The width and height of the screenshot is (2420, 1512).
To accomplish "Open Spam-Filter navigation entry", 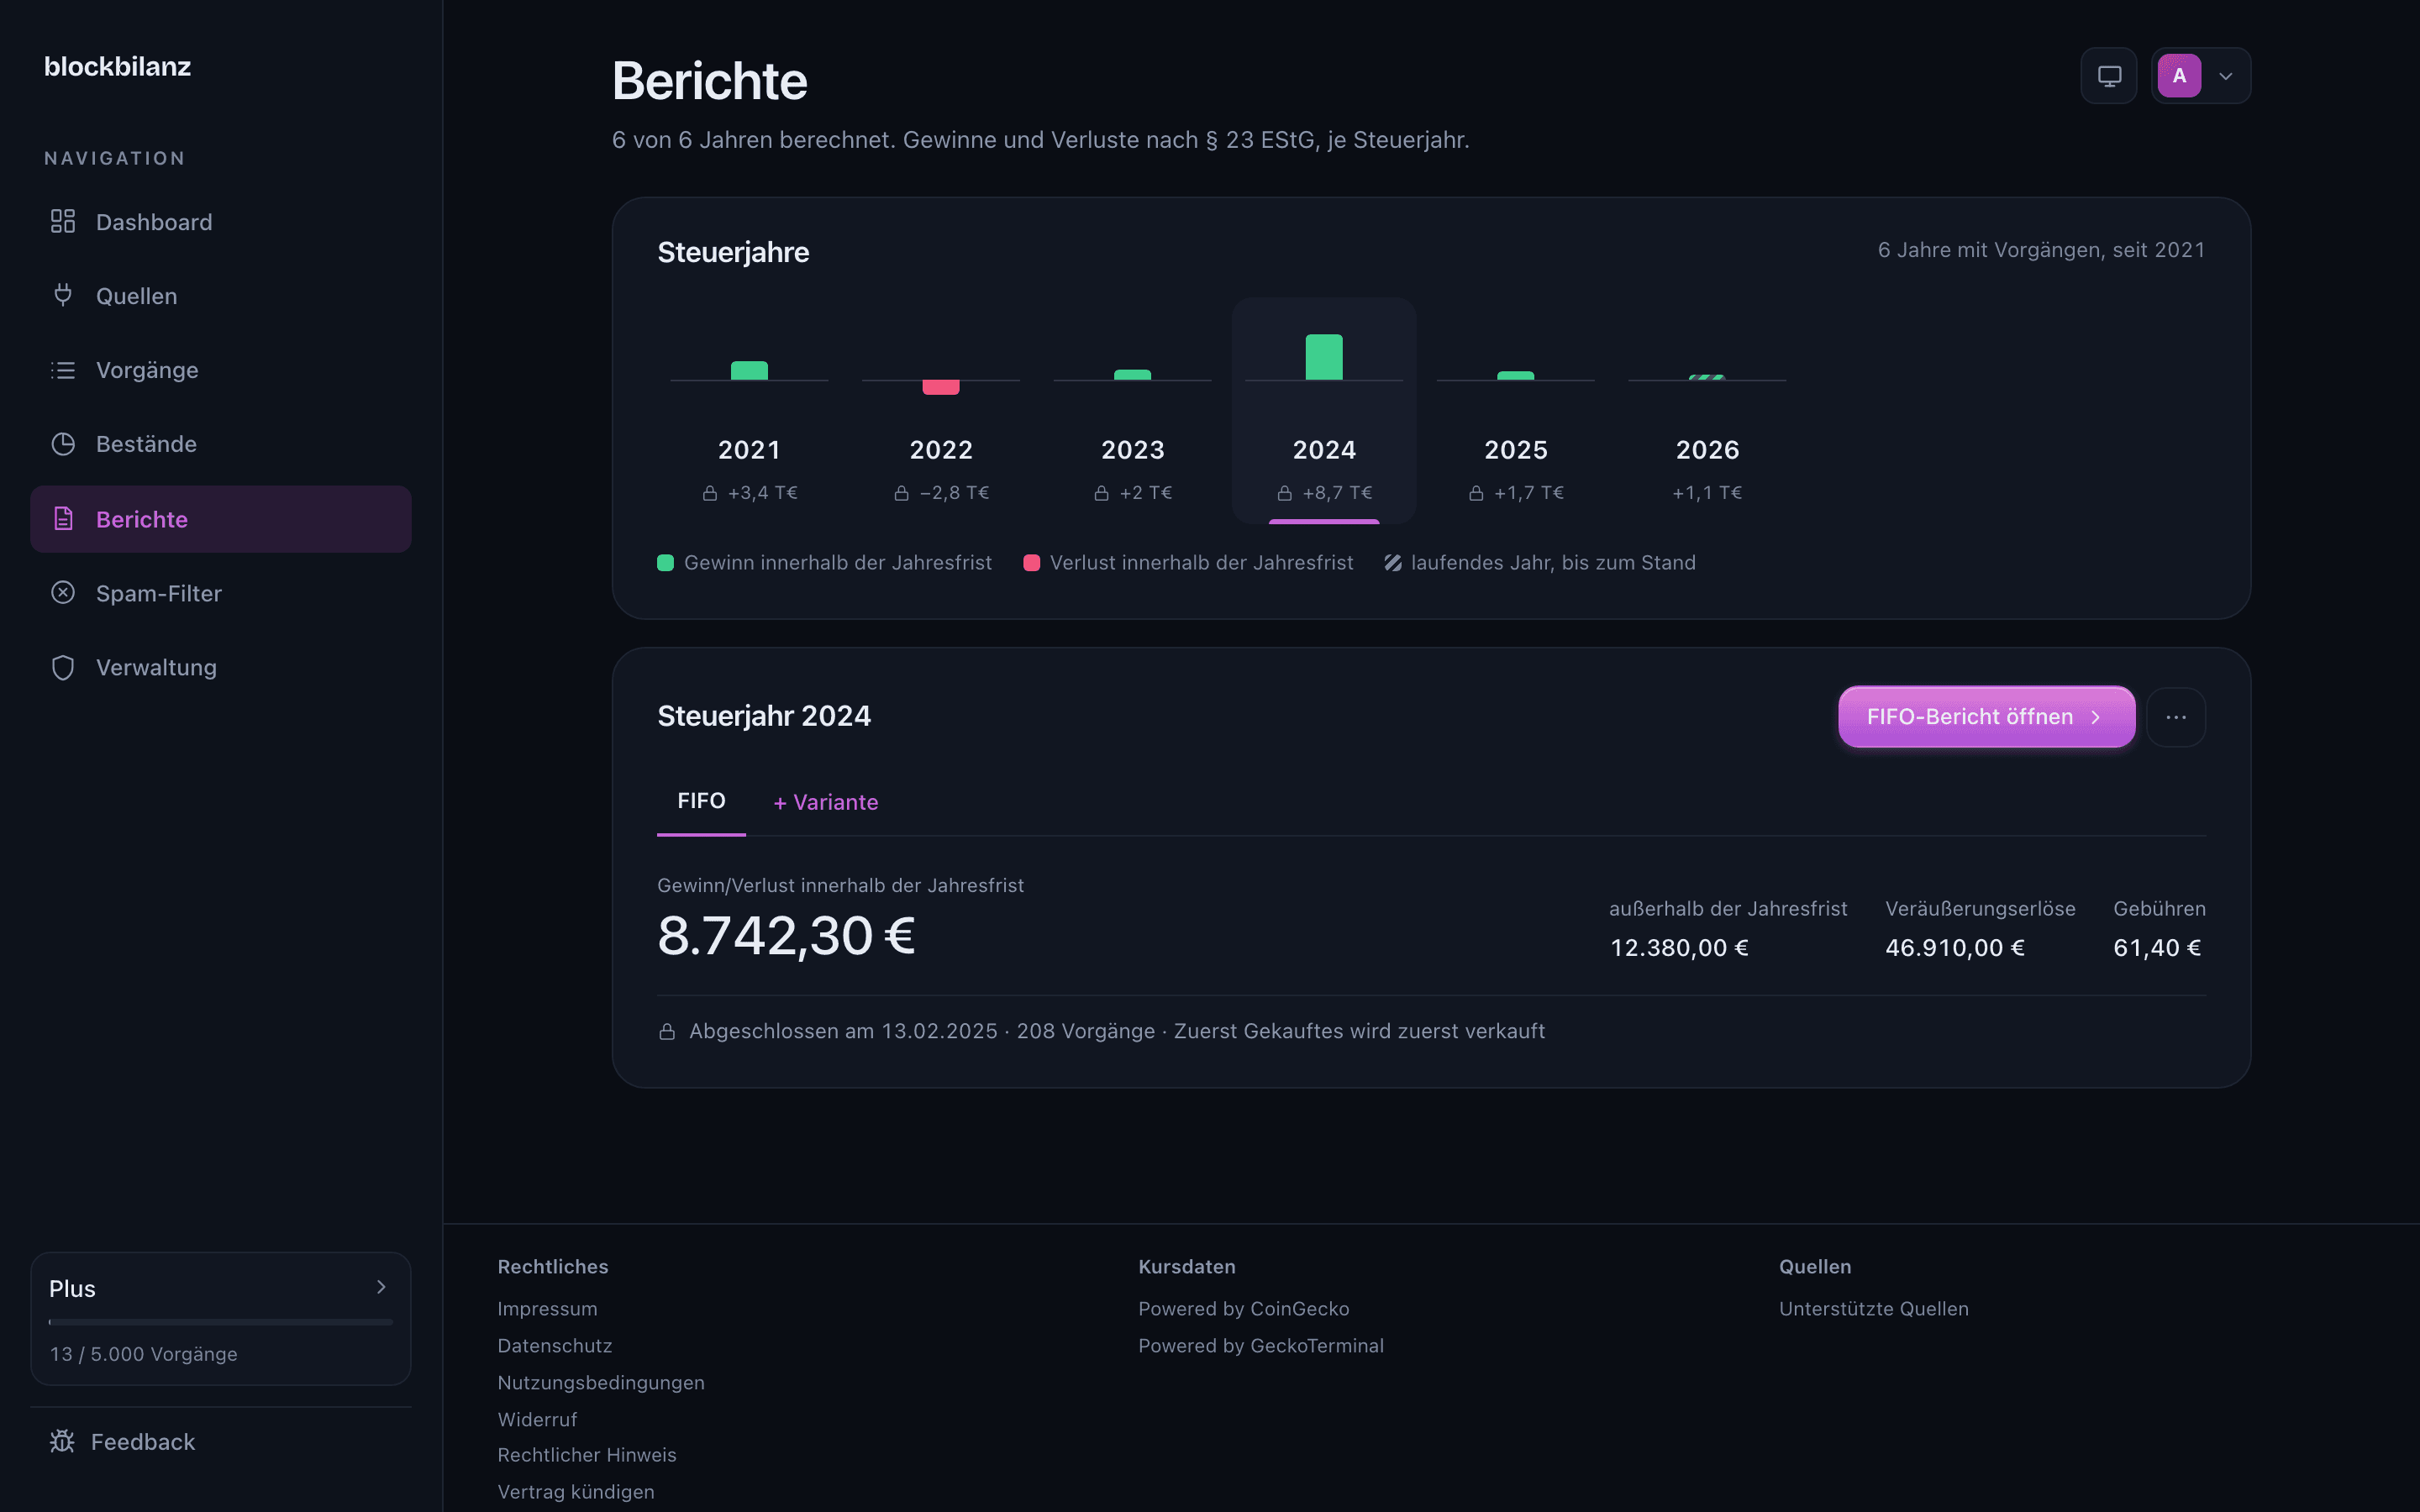I will coord(221,593).
